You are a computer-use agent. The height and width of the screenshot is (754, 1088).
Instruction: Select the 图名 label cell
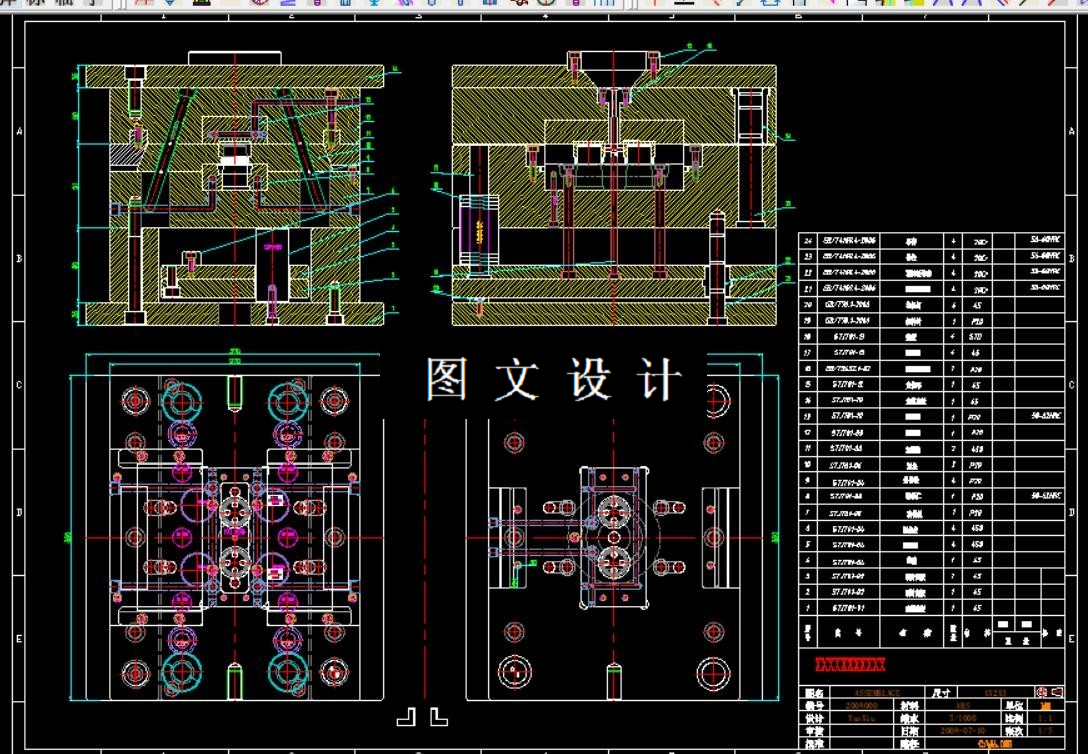pyautogui.click(x=814, y=693)
